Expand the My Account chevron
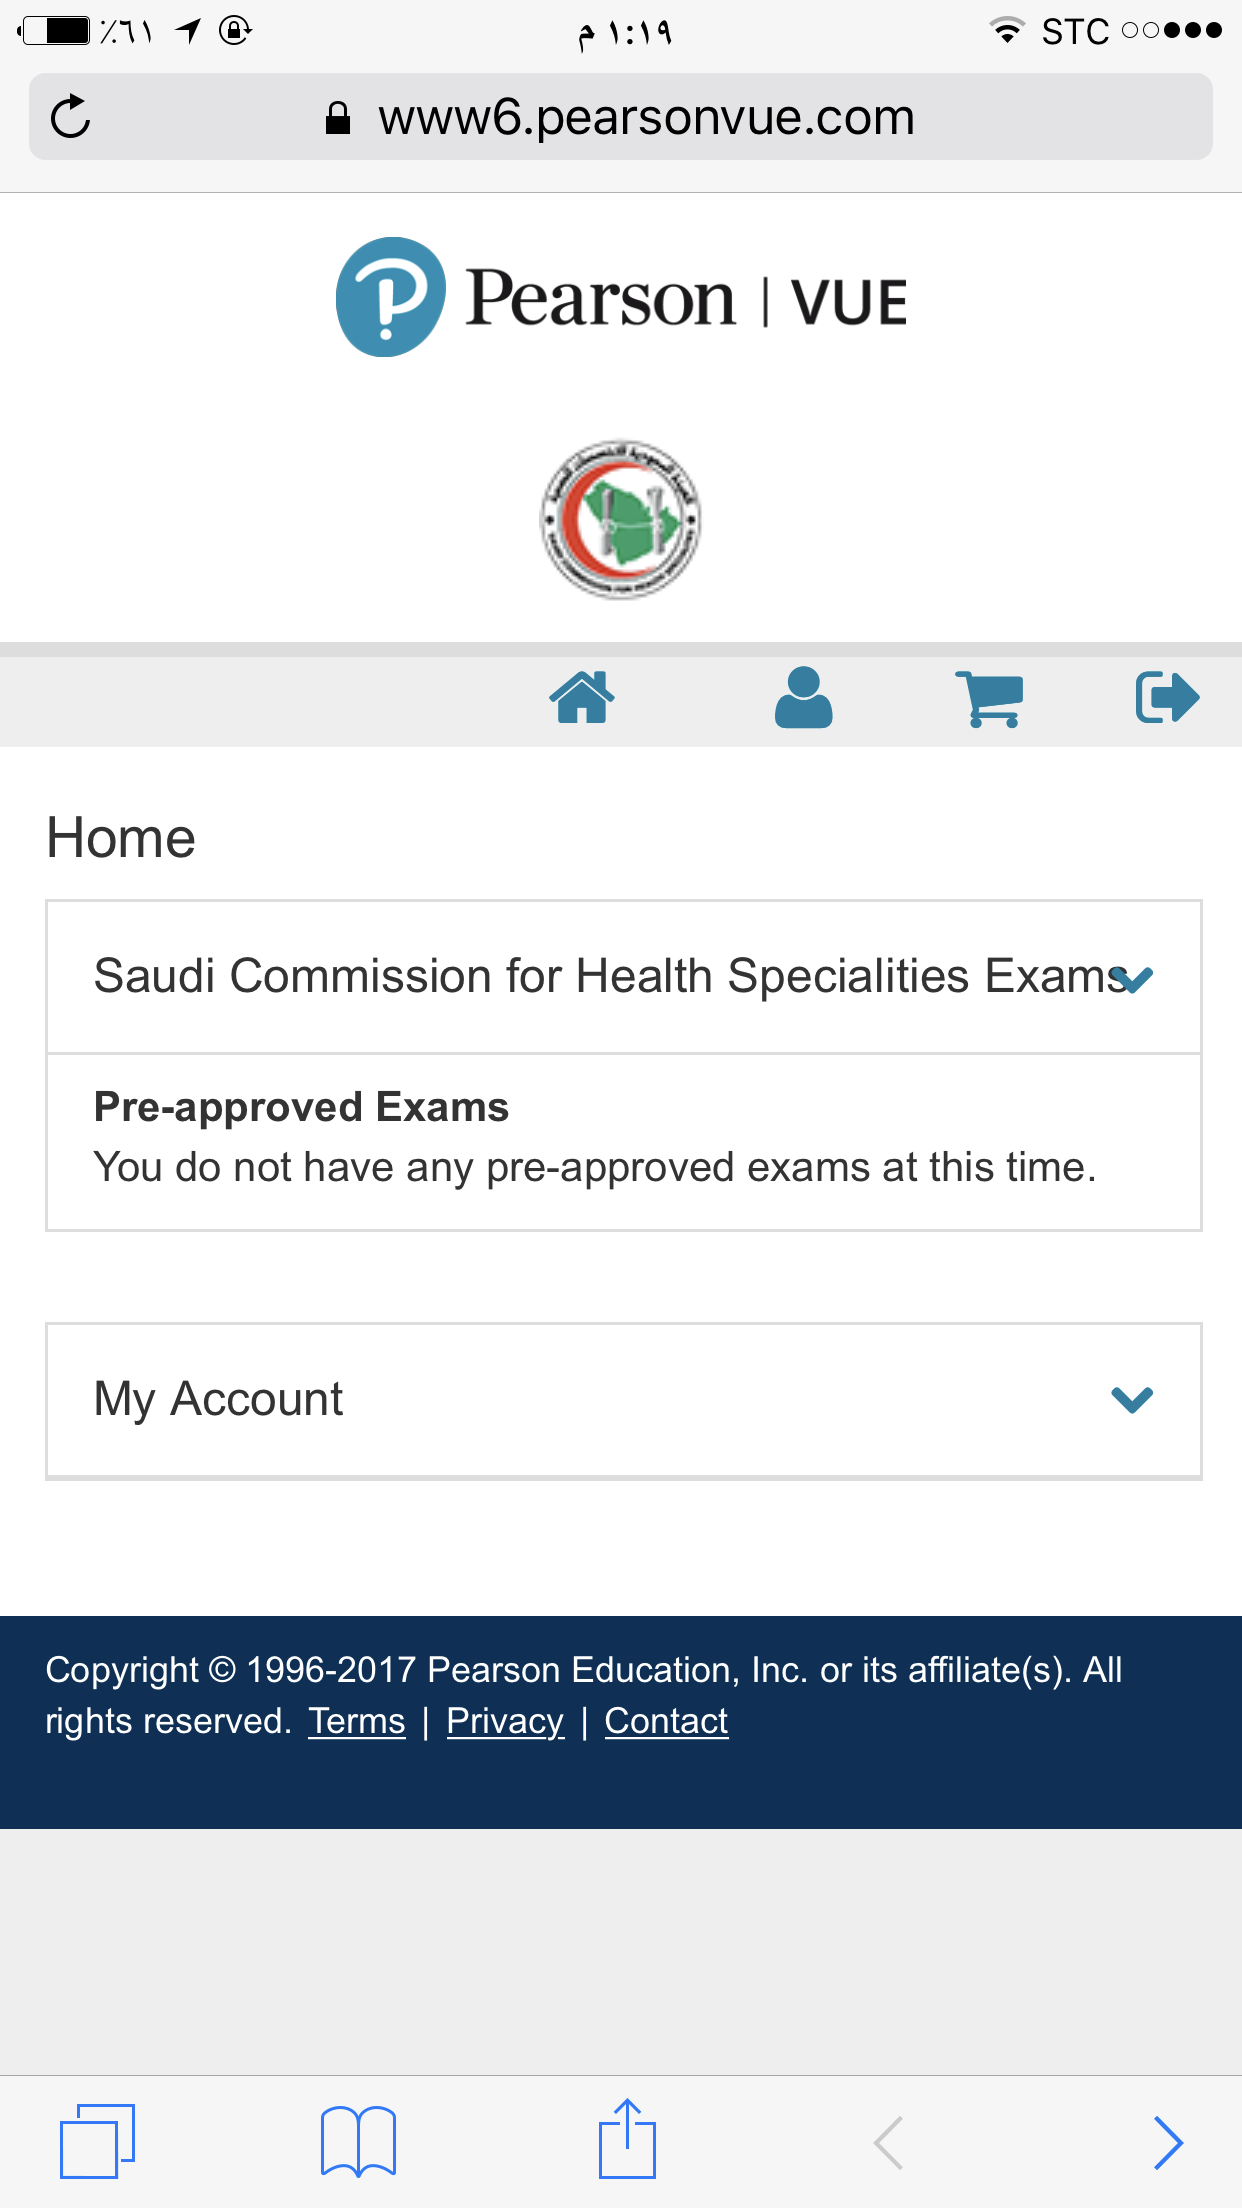Viewport: 1242px width, 2208px height. (1133, 1399)
